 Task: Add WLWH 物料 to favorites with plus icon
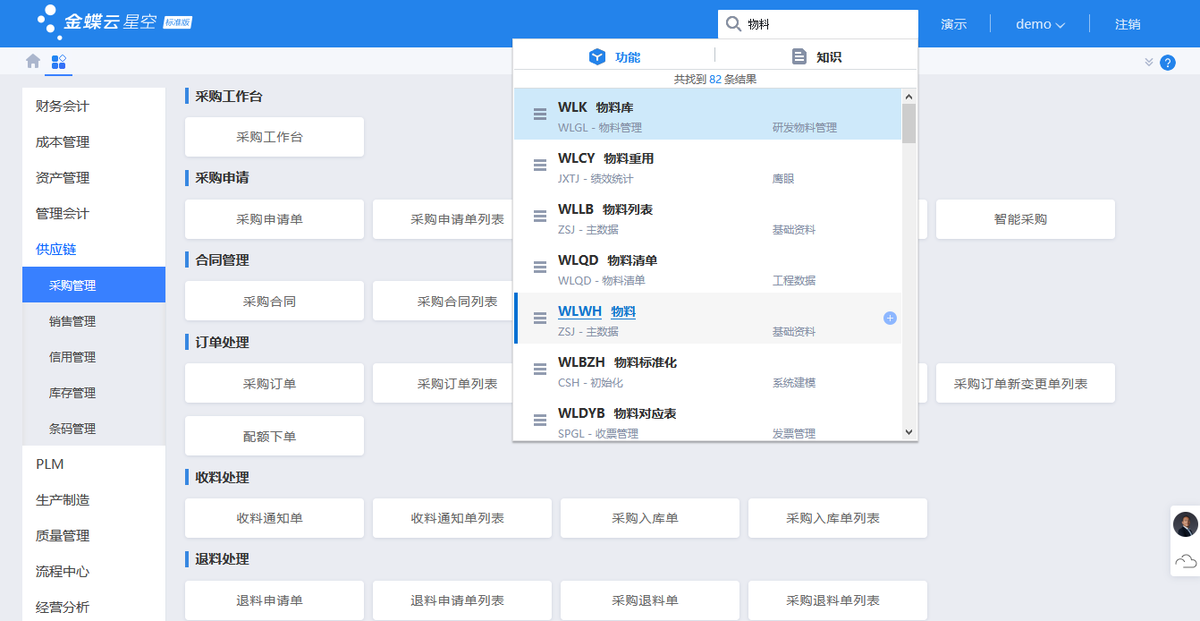click(890, 318)
